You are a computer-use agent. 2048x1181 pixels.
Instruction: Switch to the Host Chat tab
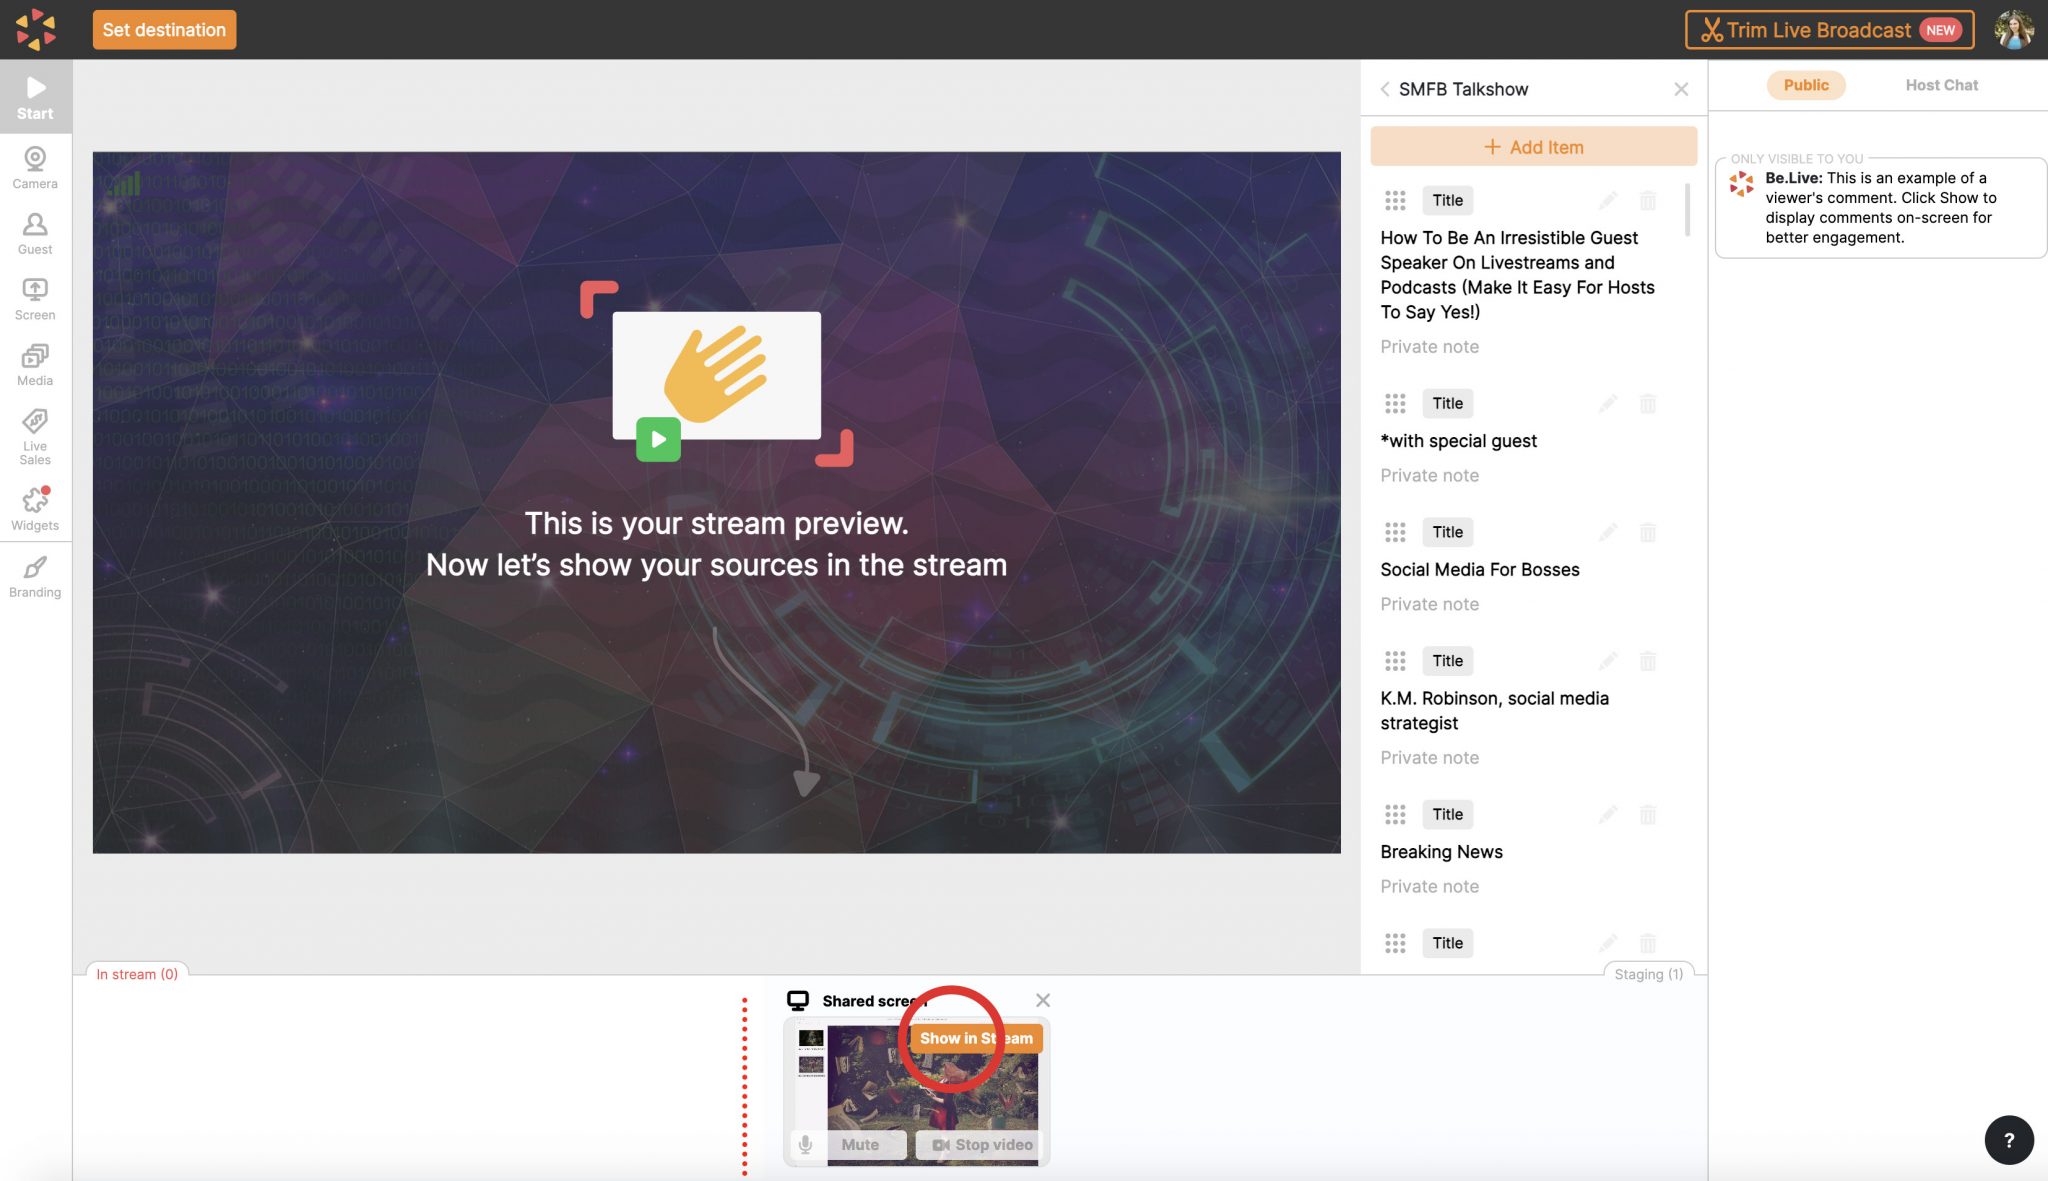[x=1940, y=85]
